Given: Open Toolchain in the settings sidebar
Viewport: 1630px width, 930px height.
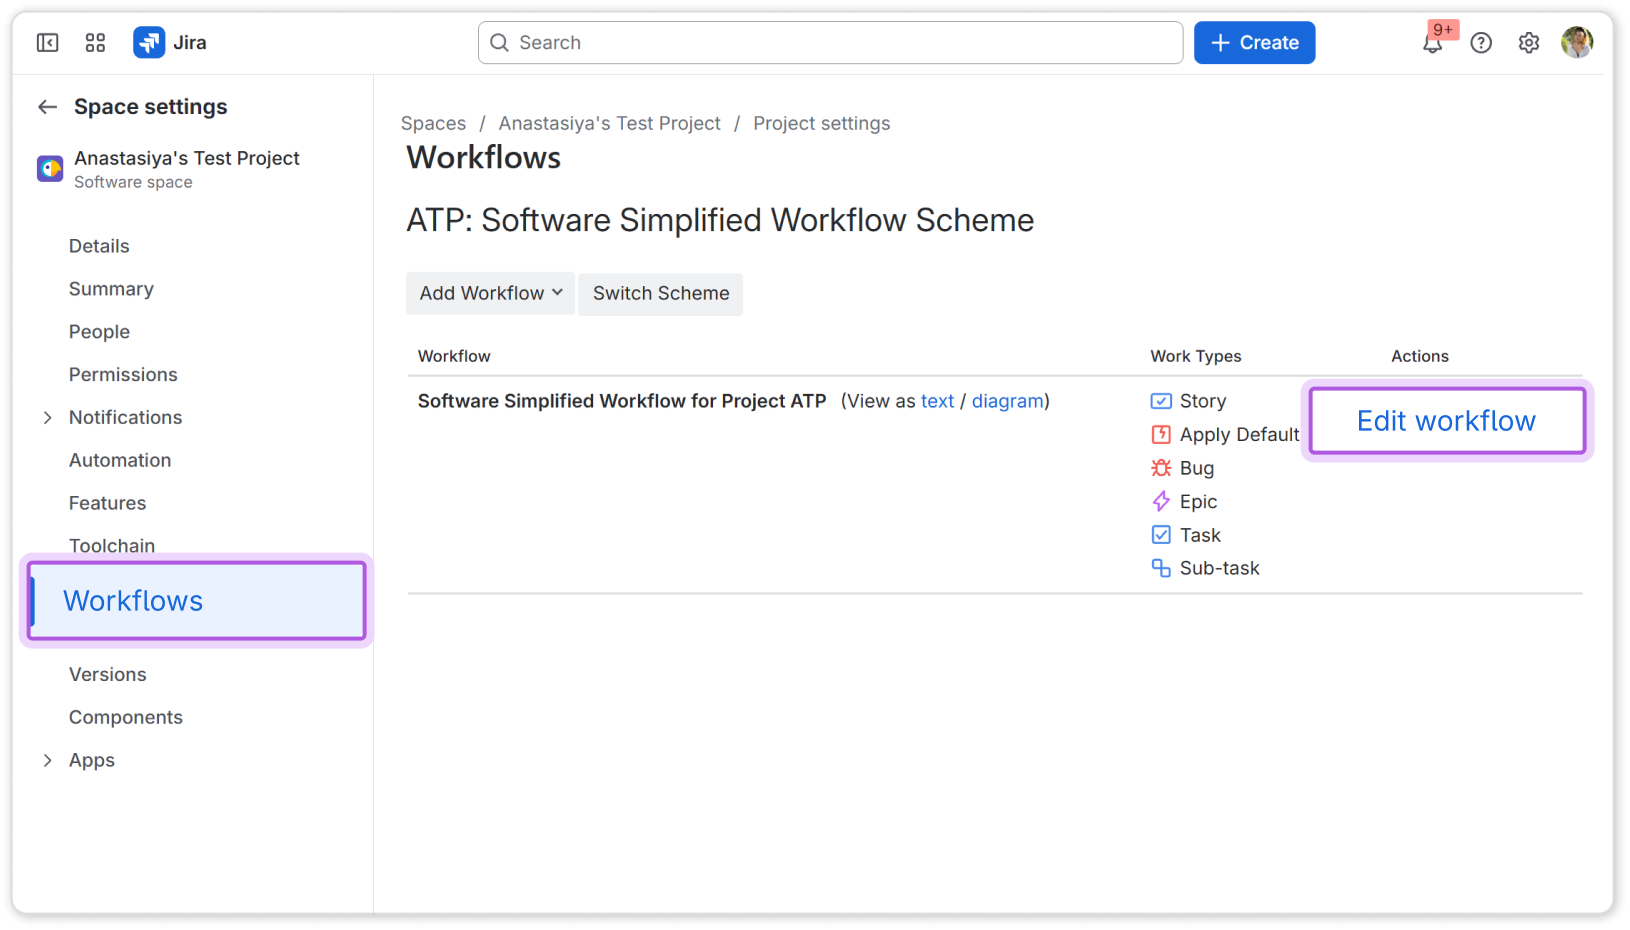Looking at the screenshot, I should pyautogui.click(x=112, y=546).
